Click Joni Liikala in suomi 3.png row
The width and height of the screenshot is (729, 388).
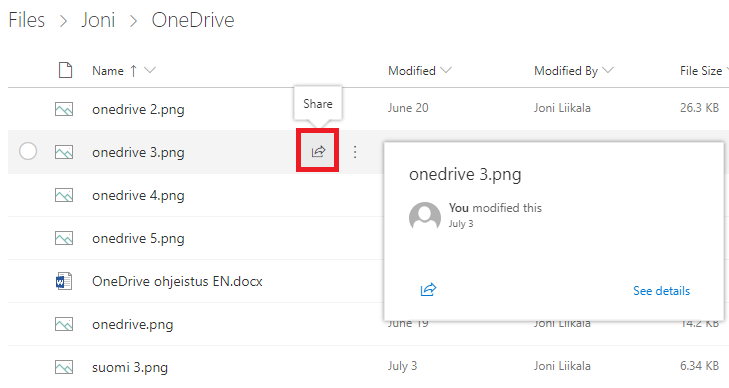562,366
